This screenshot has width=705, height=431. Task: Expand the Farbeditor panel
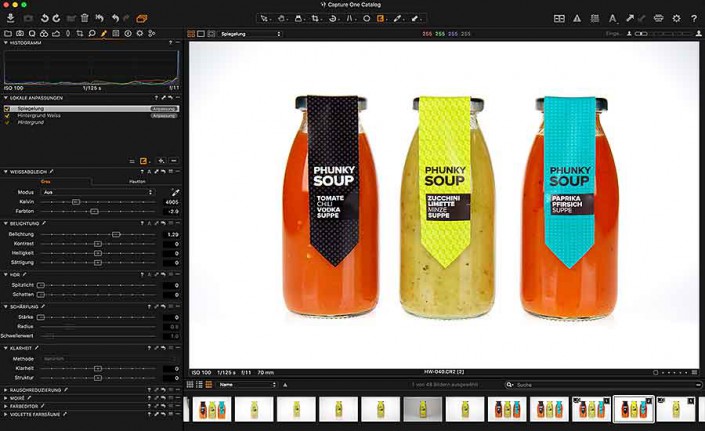(x=5, y=406)
